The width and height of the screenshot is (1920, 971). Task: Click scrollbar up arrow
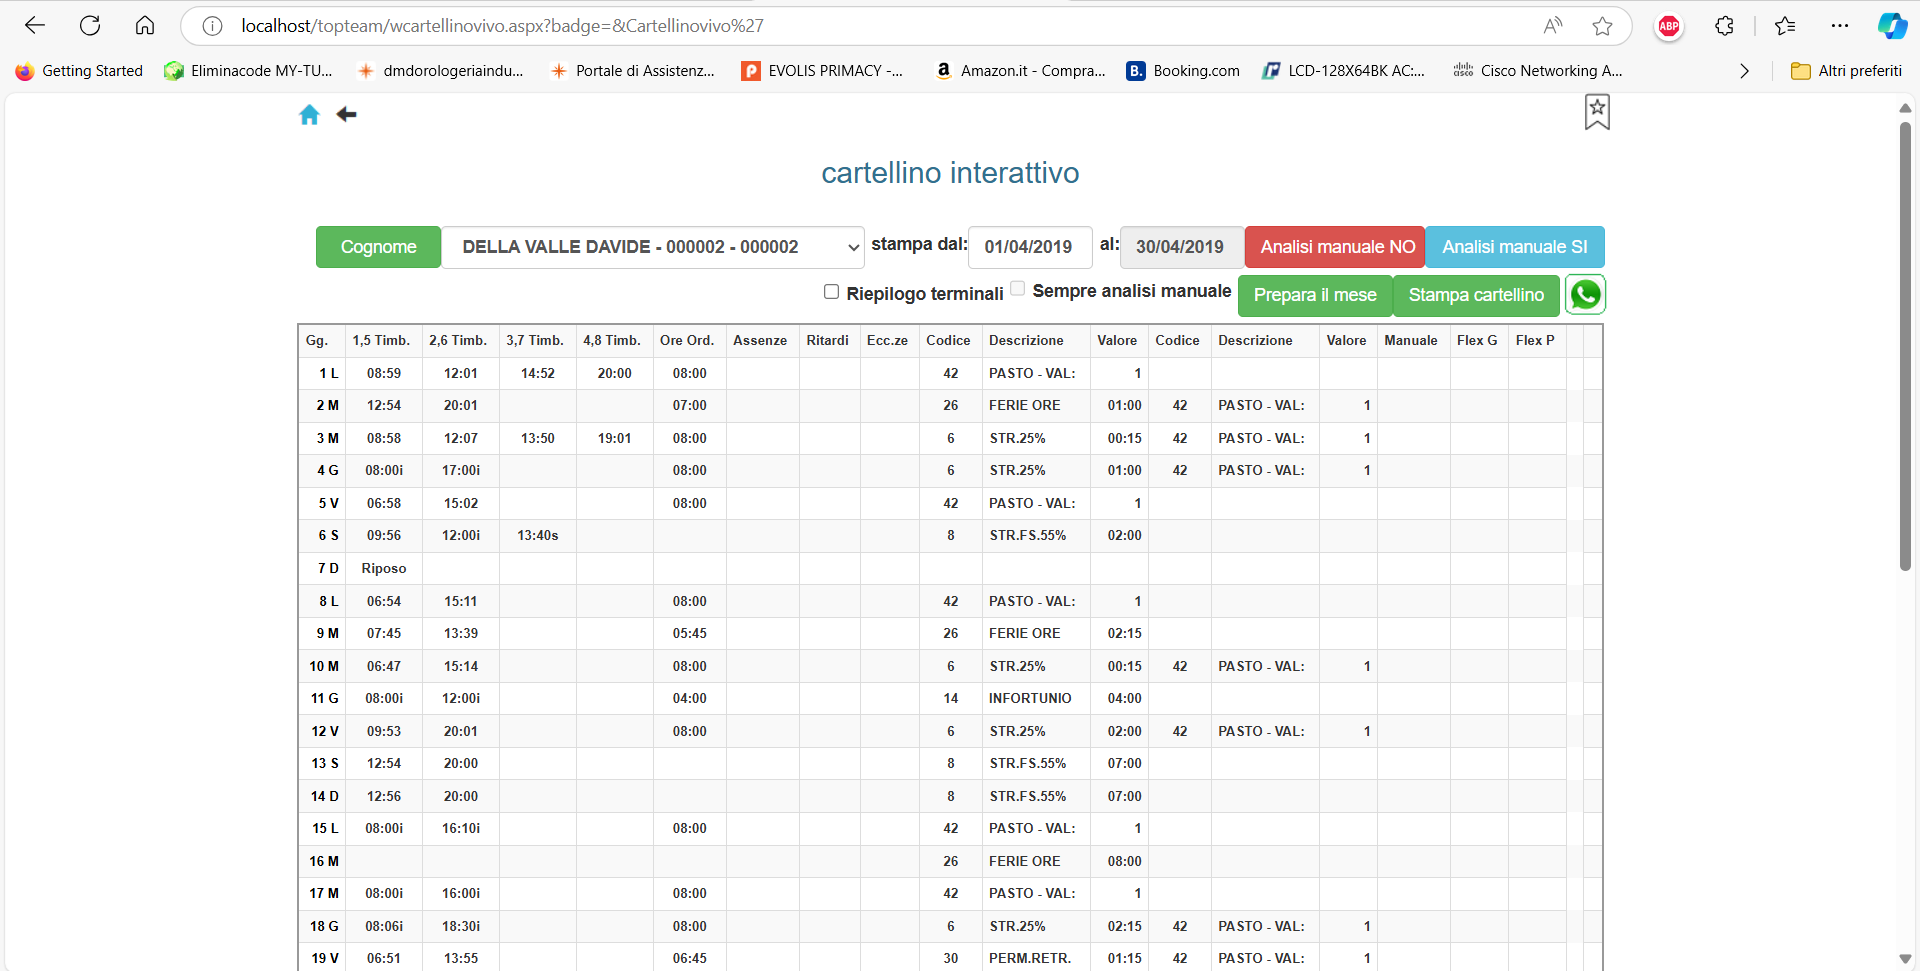point(1905,107)
